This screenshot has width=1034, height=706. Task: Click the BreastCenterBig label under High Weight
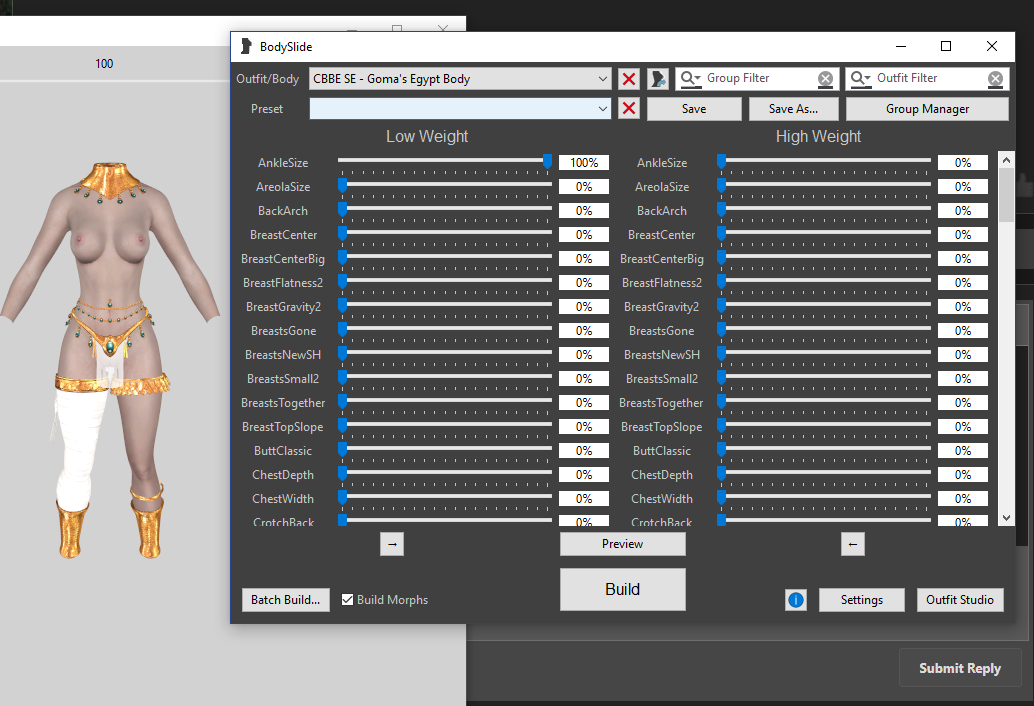[x=662, y=259]
